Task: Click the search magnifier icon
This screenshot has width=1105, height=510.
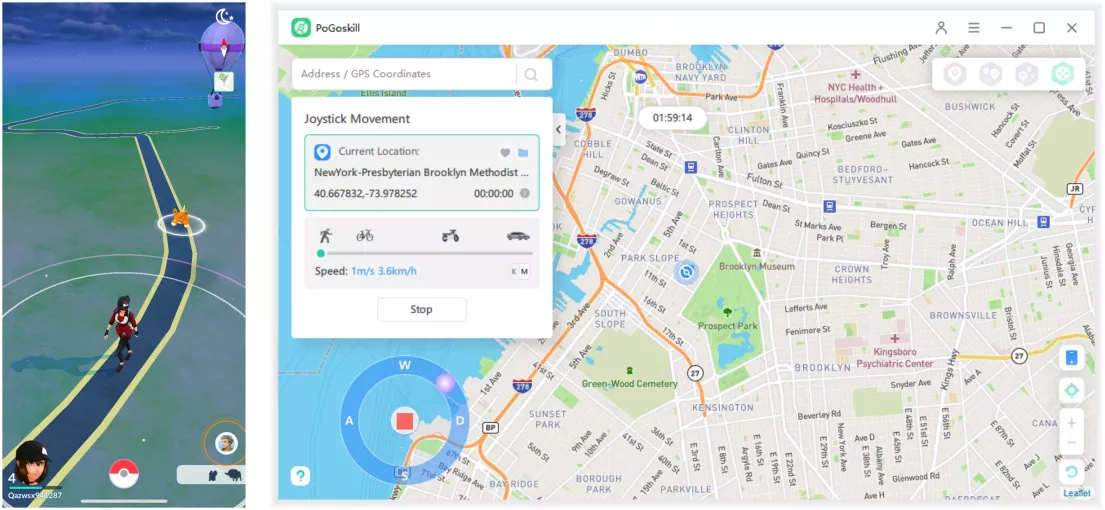Action: coord(531,74)
